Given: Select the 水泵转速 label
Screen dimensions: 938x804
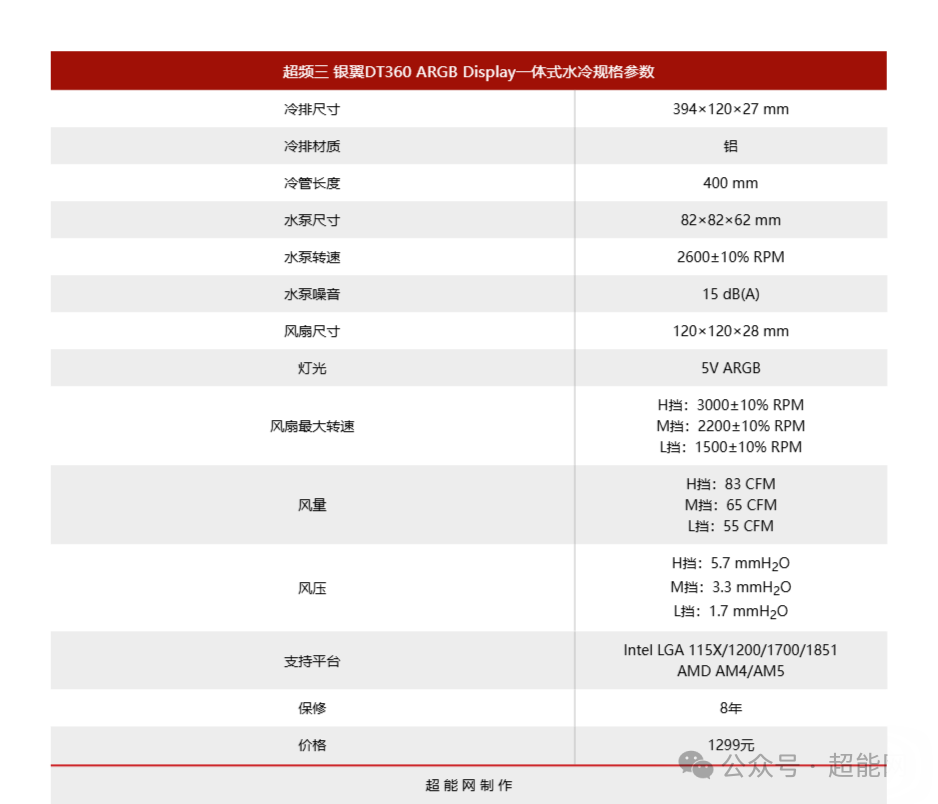Looking at the screenshot, I should 312,257.
